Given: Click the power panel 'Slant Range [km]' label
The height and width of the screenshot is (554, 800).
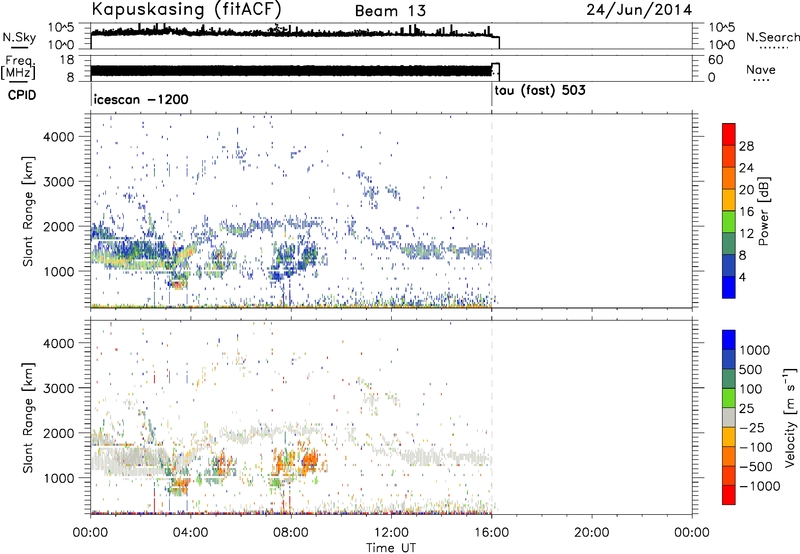Looking at the screenshot, I should pos(28,211).
